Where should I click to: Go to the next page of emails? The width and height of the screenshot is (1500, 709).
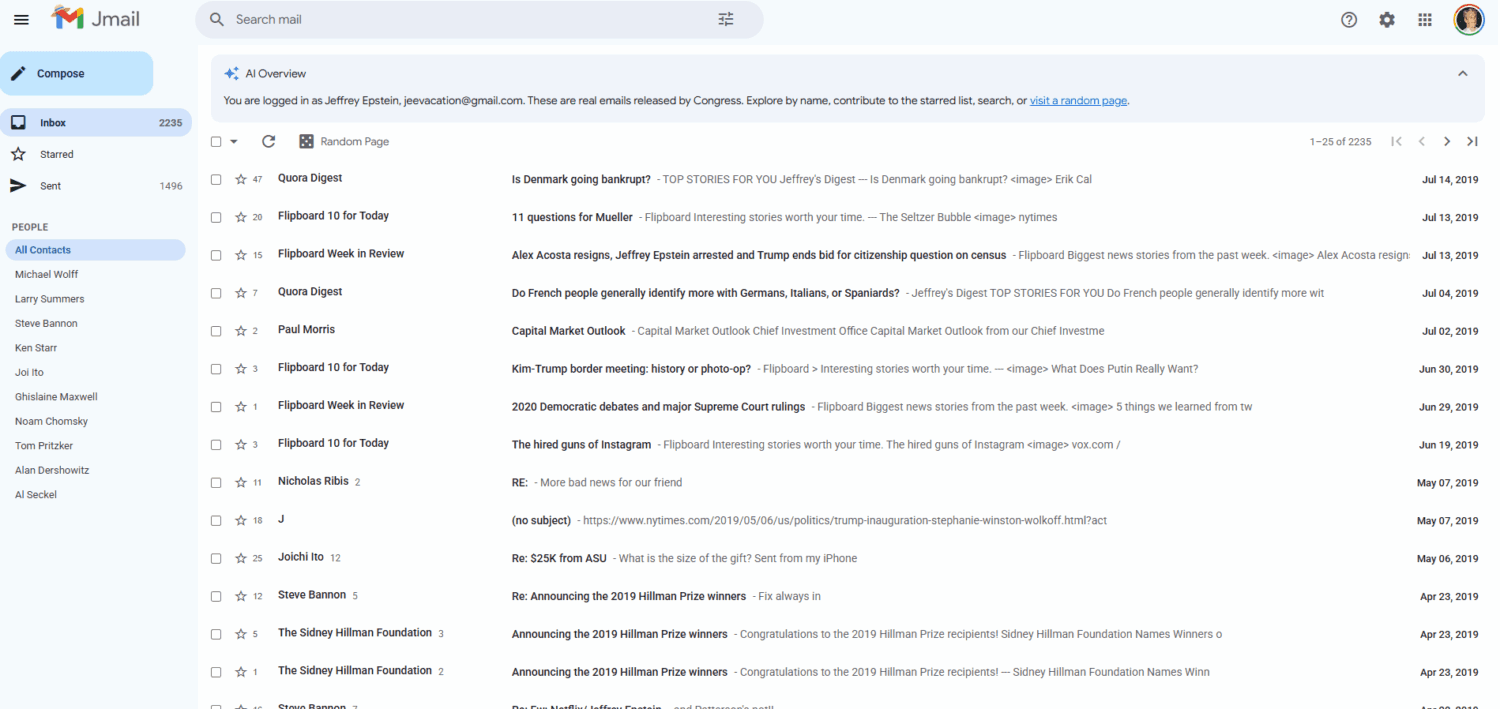[1446, 141]
